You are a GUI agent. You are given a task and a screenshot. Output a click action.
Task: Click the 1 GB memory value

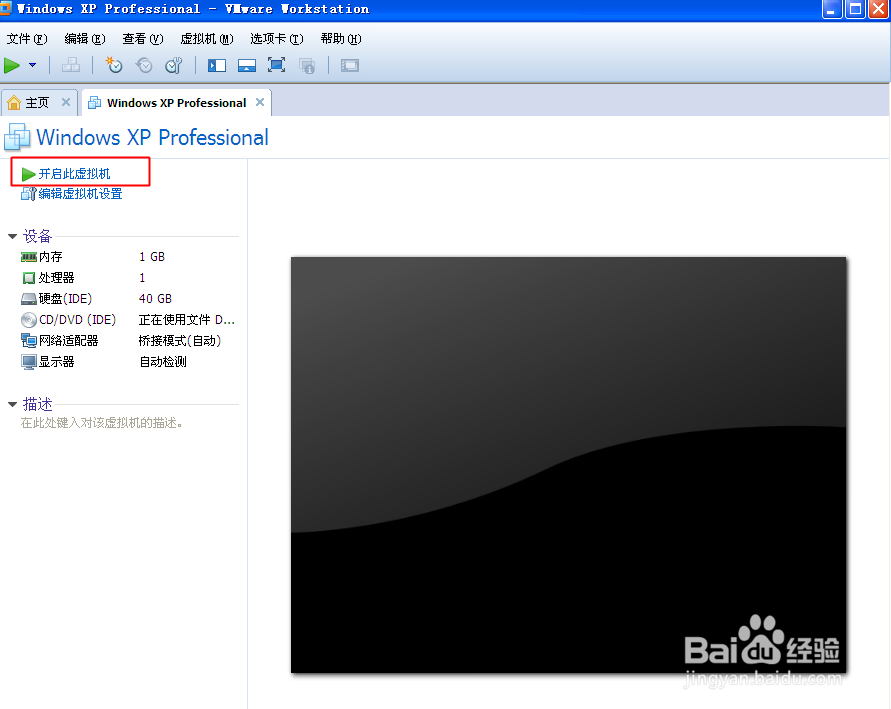152,257
